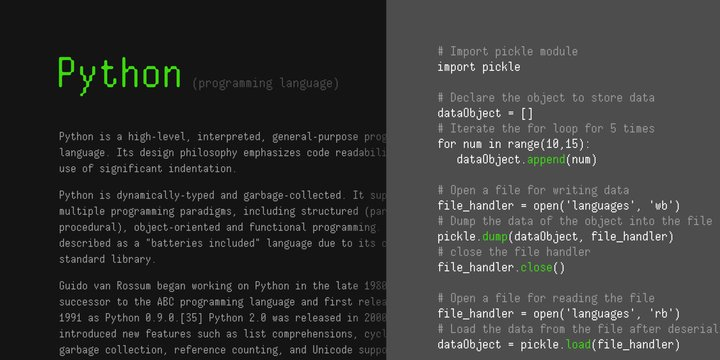Viewport: 720px width, 360px height.
Task: Click the line starting 'Python is a high-level, interpreted'
Action: click(222, 137)
